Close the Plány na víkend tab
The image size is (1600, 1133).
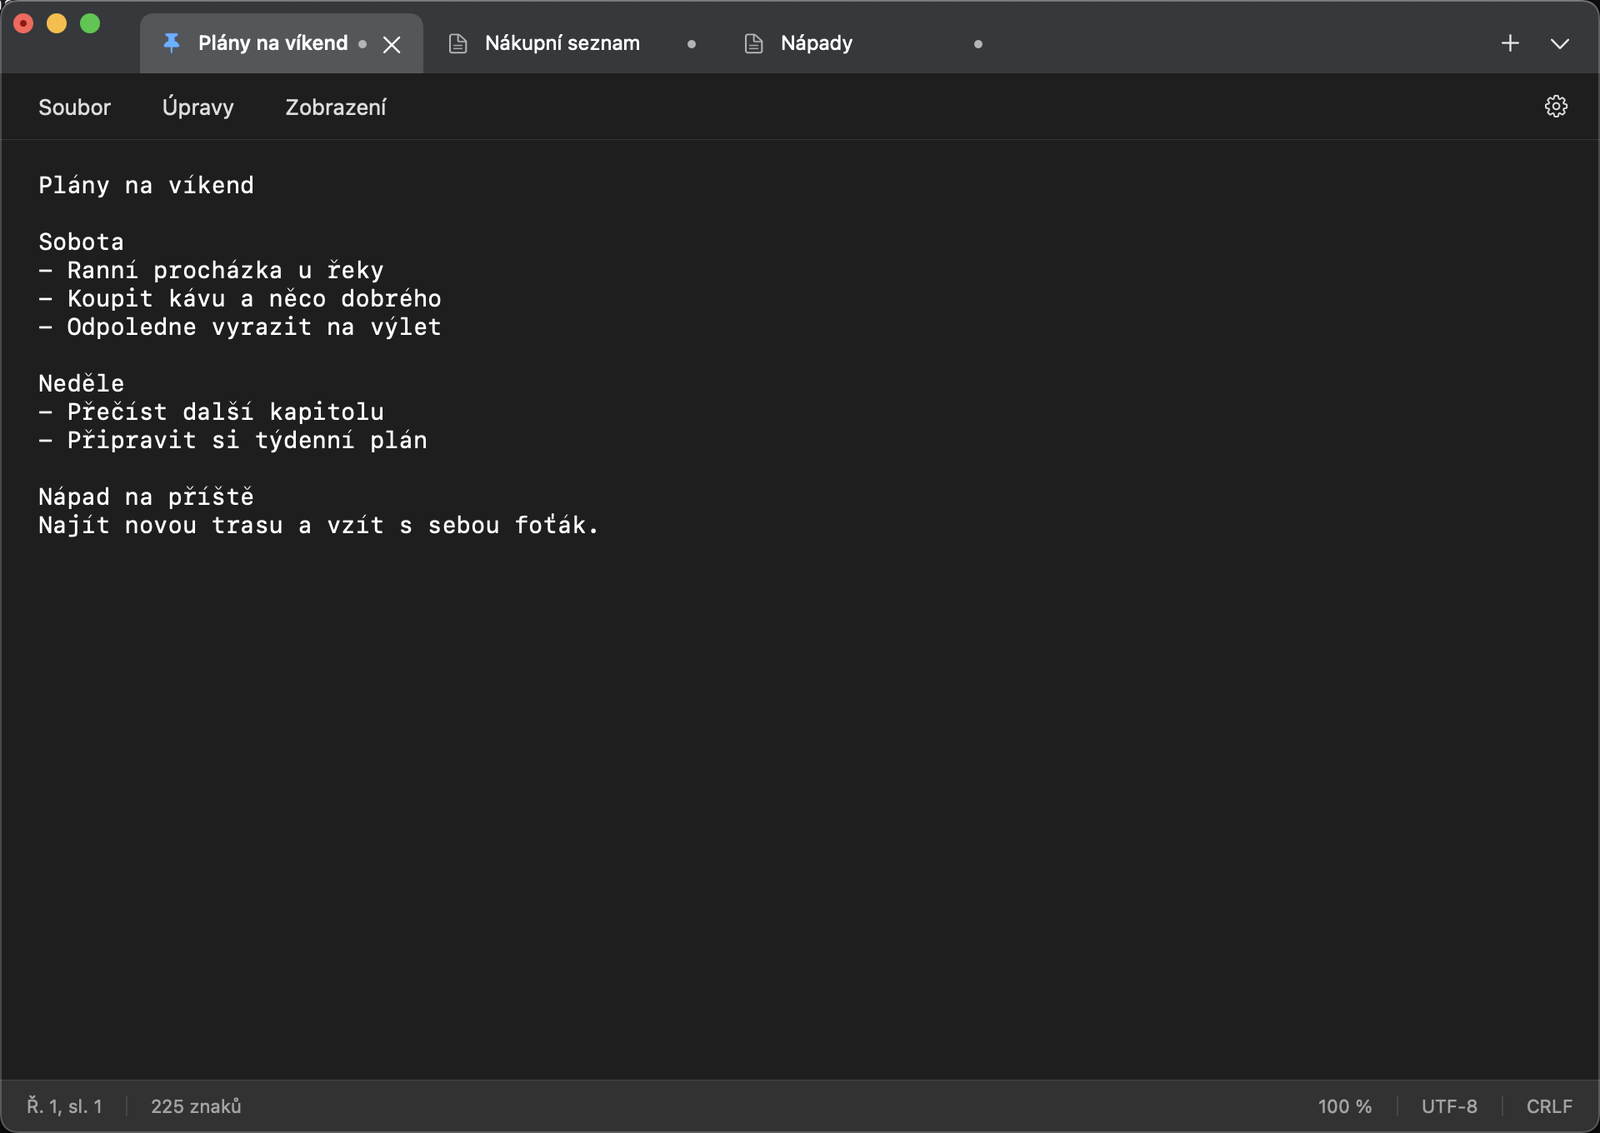coord(392,44)
